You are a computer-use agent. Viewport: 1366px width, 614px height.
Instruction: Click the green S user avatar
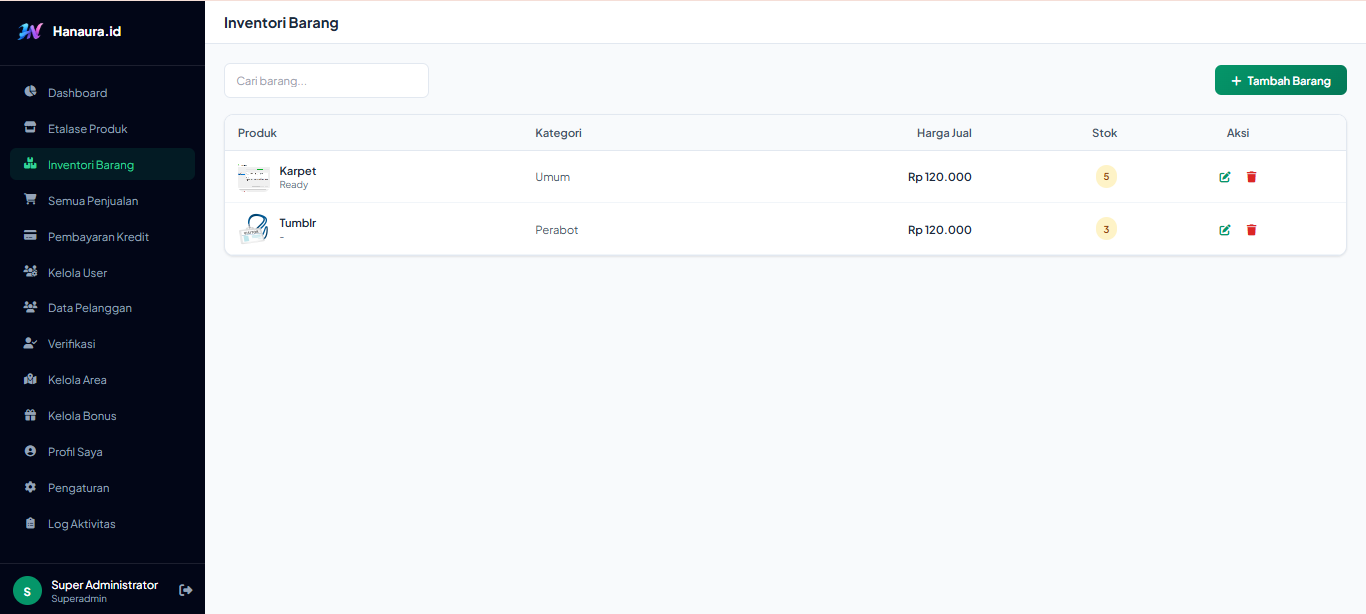tap(27, 591)
